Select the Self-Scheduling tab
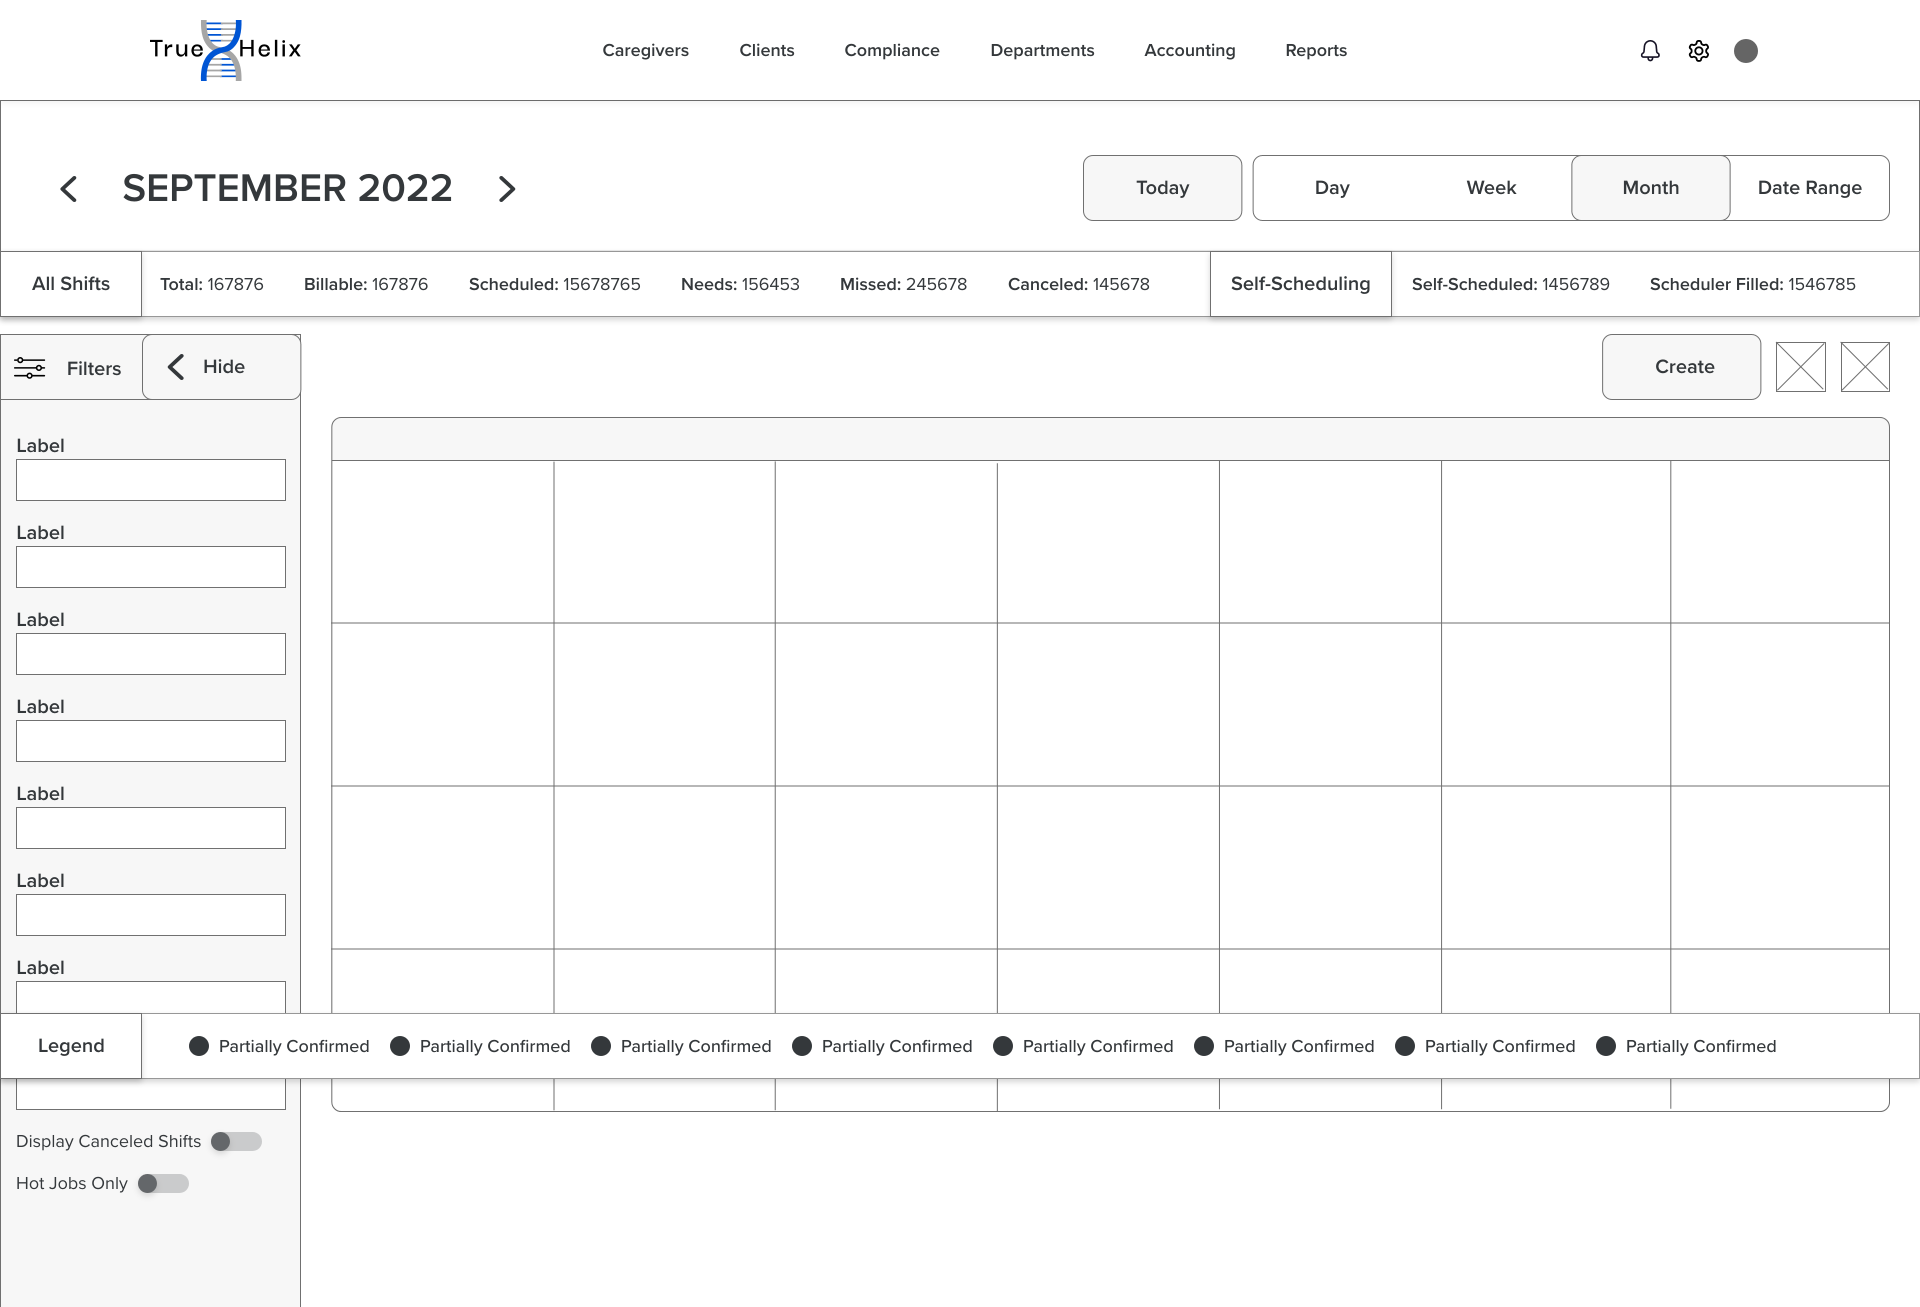The height and width of the screenshot is (1307, 1920). coord(1300,284)
